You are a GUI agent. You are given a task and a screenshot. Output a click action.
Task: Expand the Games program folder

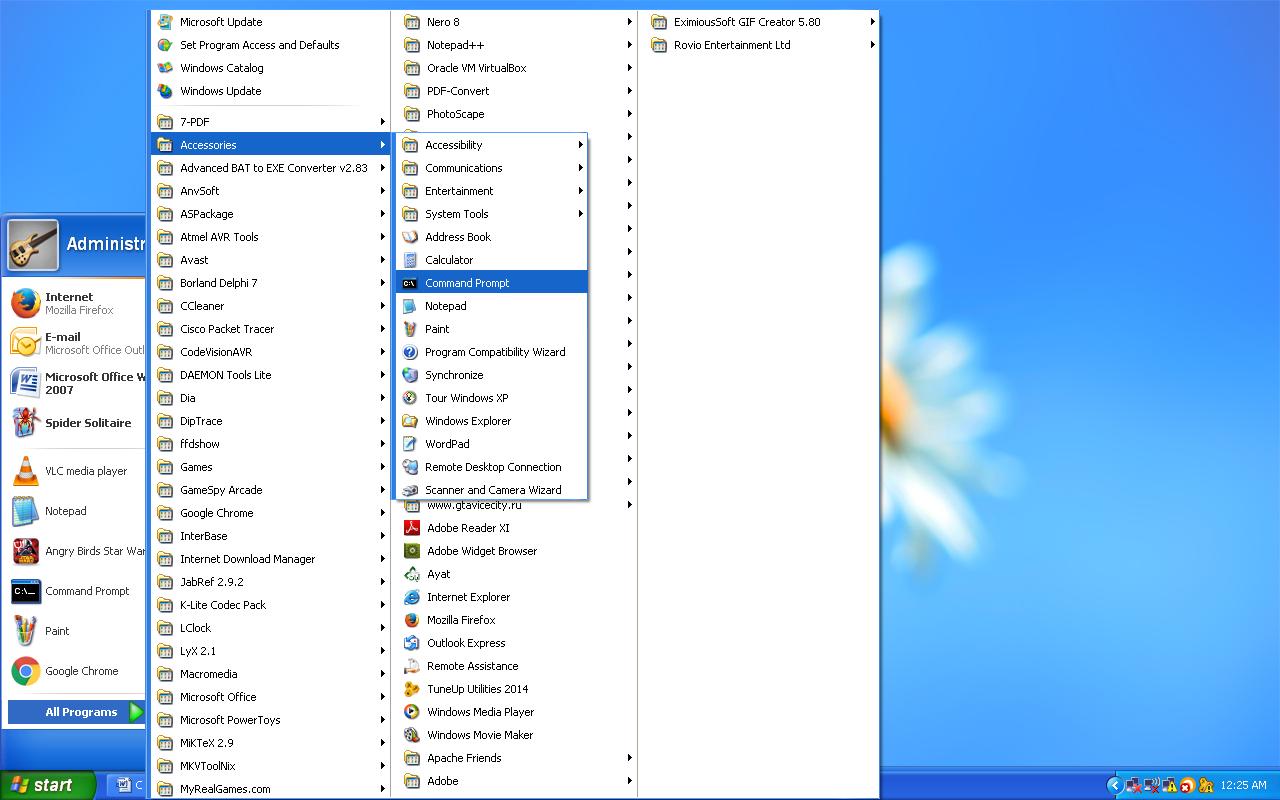pos(270,467)
